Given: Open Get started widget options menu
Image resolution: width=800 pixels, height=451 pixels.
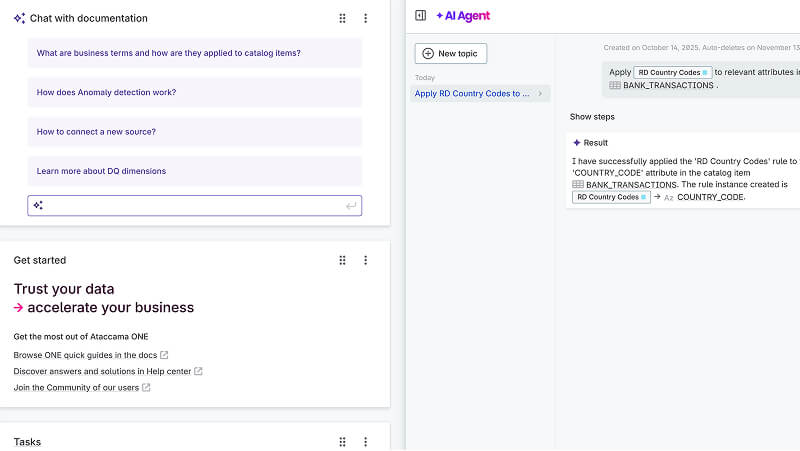Looking at the screenshot, I should pyautogui.click(x=365, y=260).
